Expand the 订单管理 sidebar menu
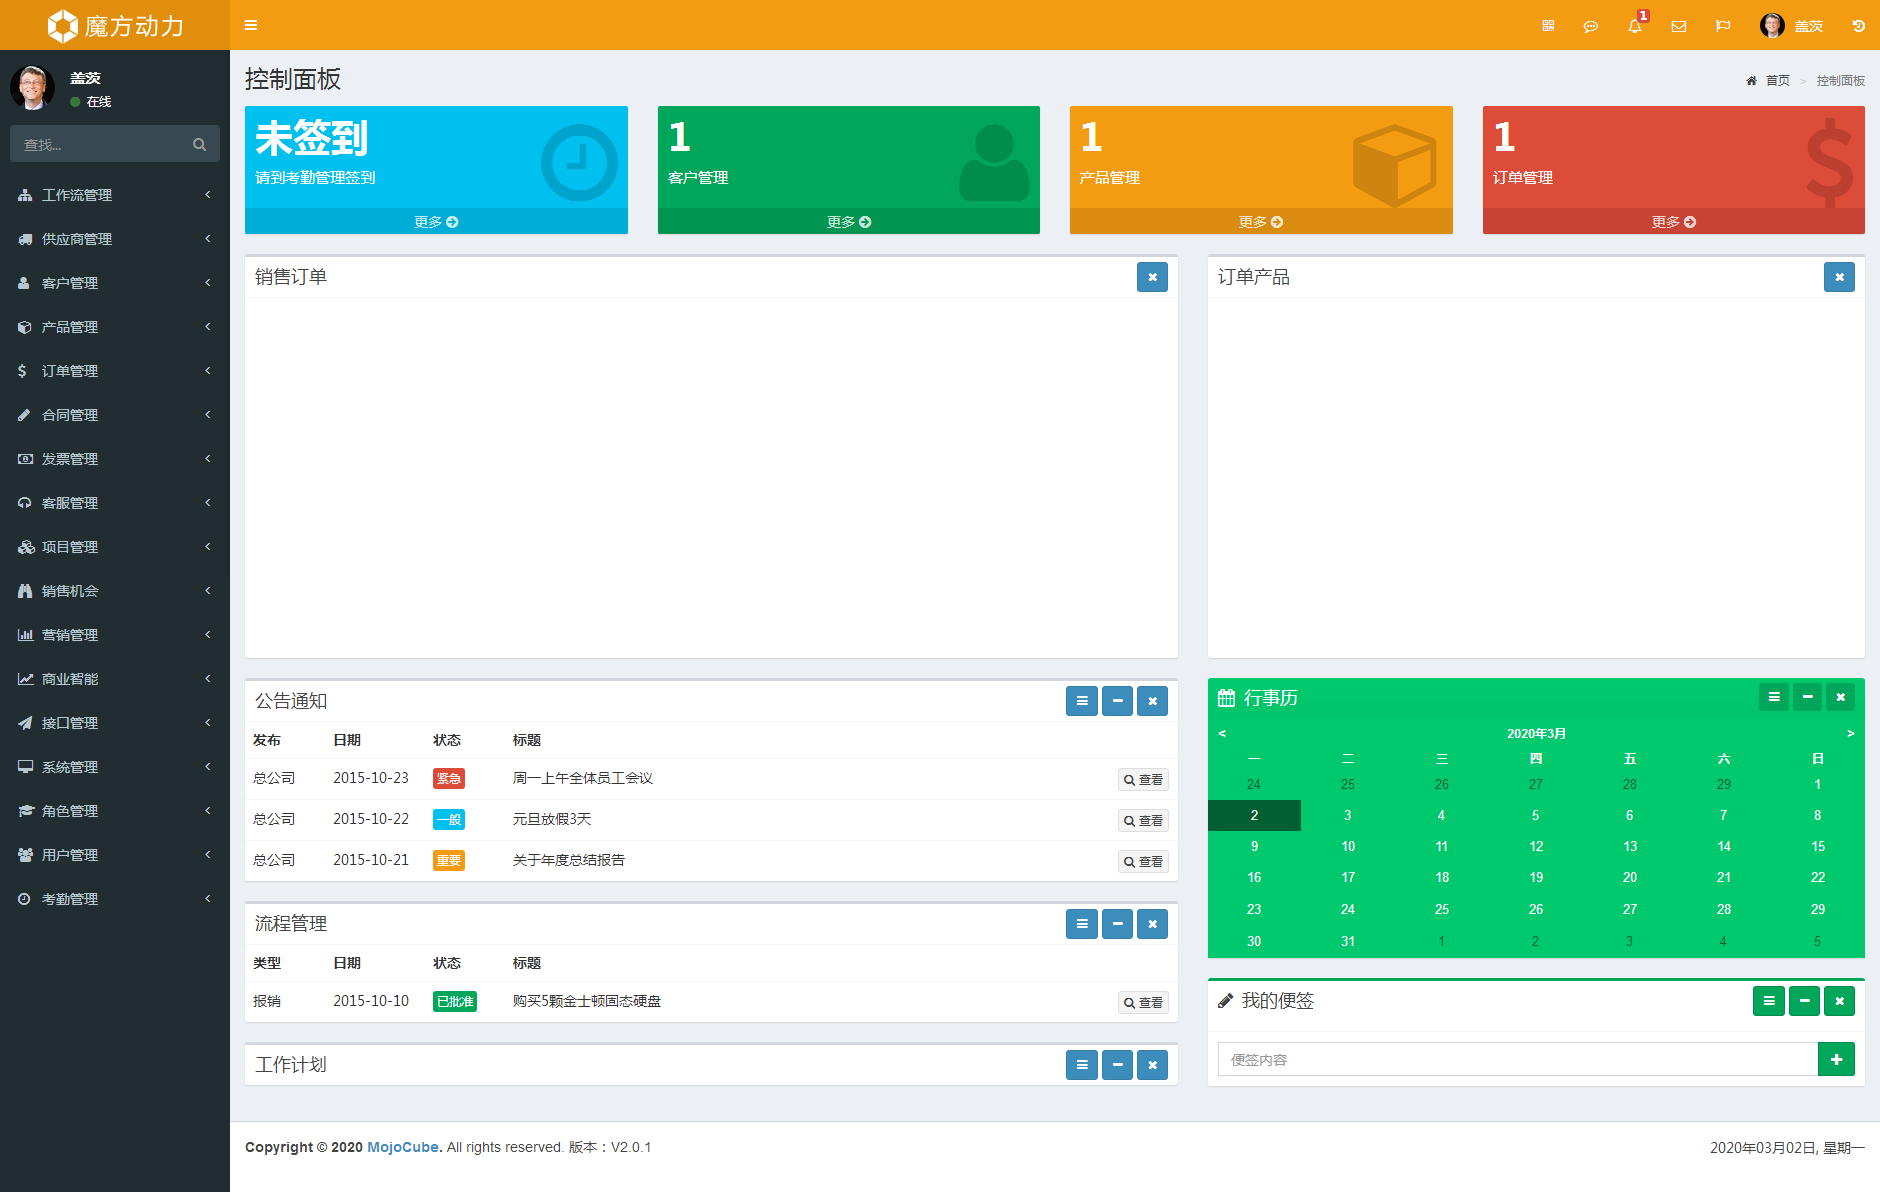The width and height of the screenshot is (1880, 1192). click(x=115, y=371)
